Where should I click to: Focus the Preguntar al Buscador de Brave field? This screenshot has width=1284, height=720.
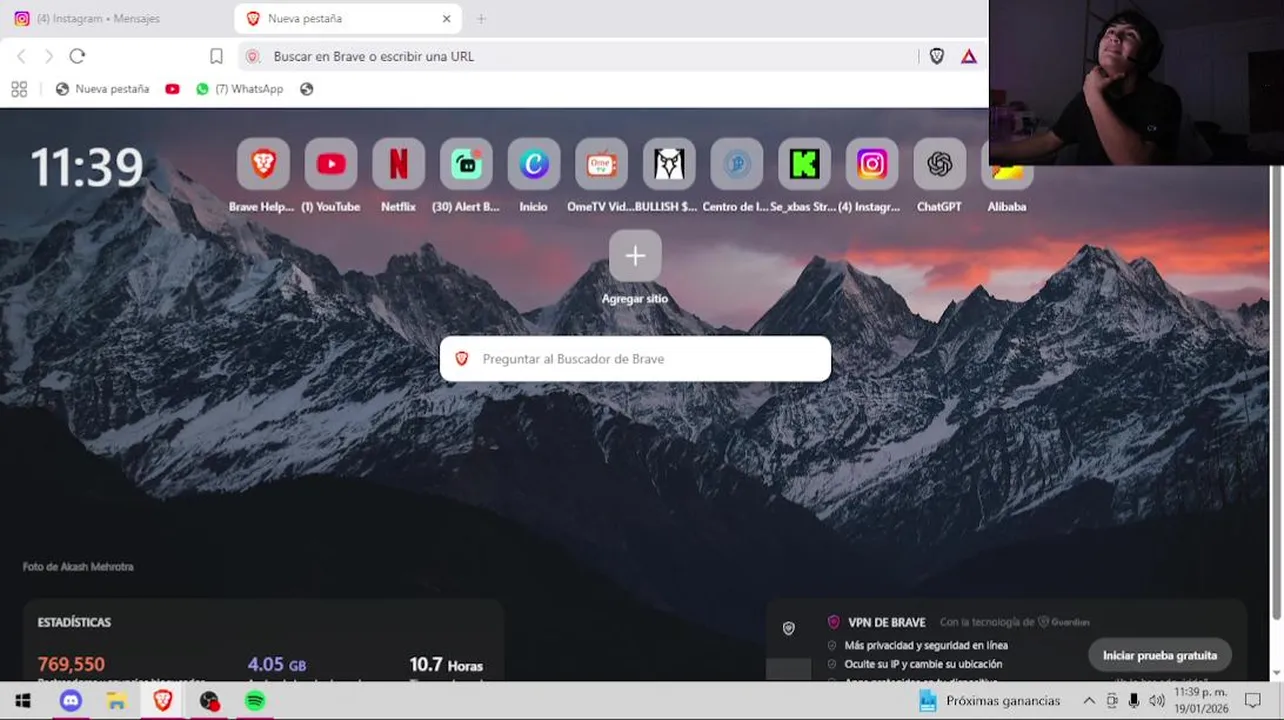[635, 359]
